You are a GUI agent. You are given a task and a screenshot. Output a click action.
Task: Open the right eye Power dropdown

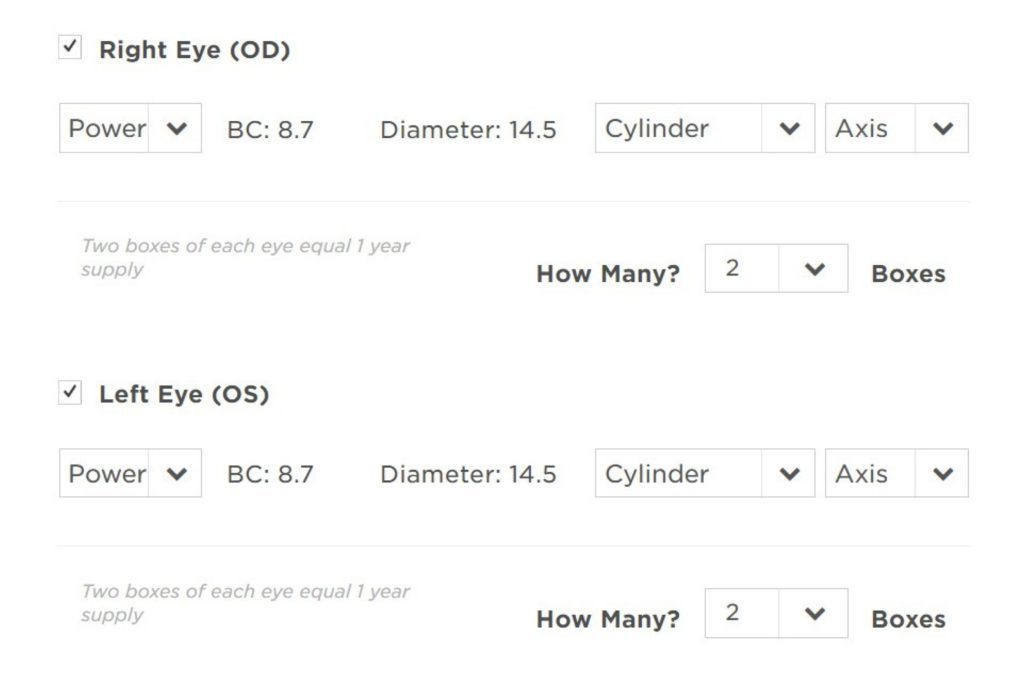point(106,128)
